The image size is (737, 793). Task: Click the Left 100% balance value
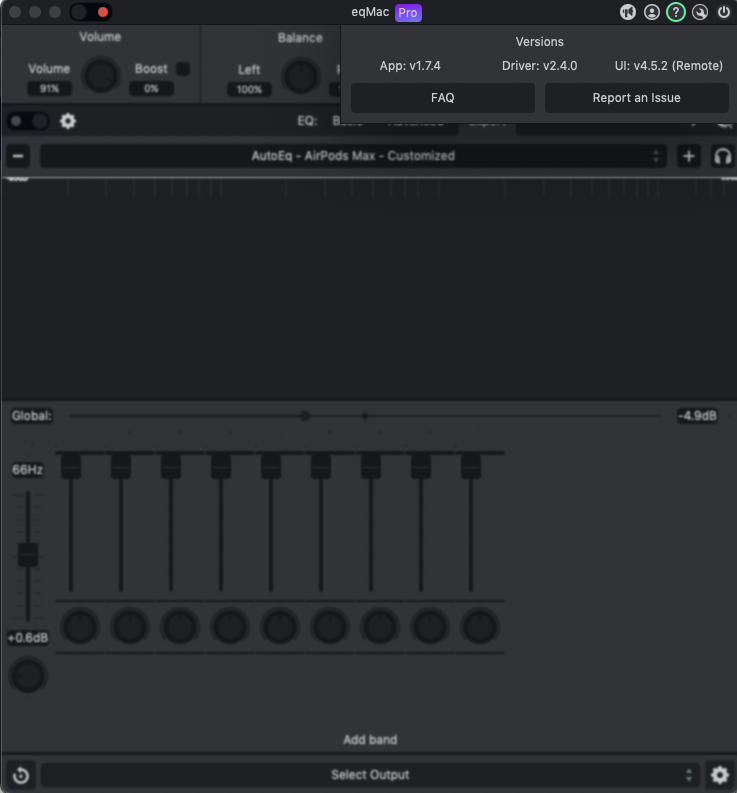click(x=249, y=90)
